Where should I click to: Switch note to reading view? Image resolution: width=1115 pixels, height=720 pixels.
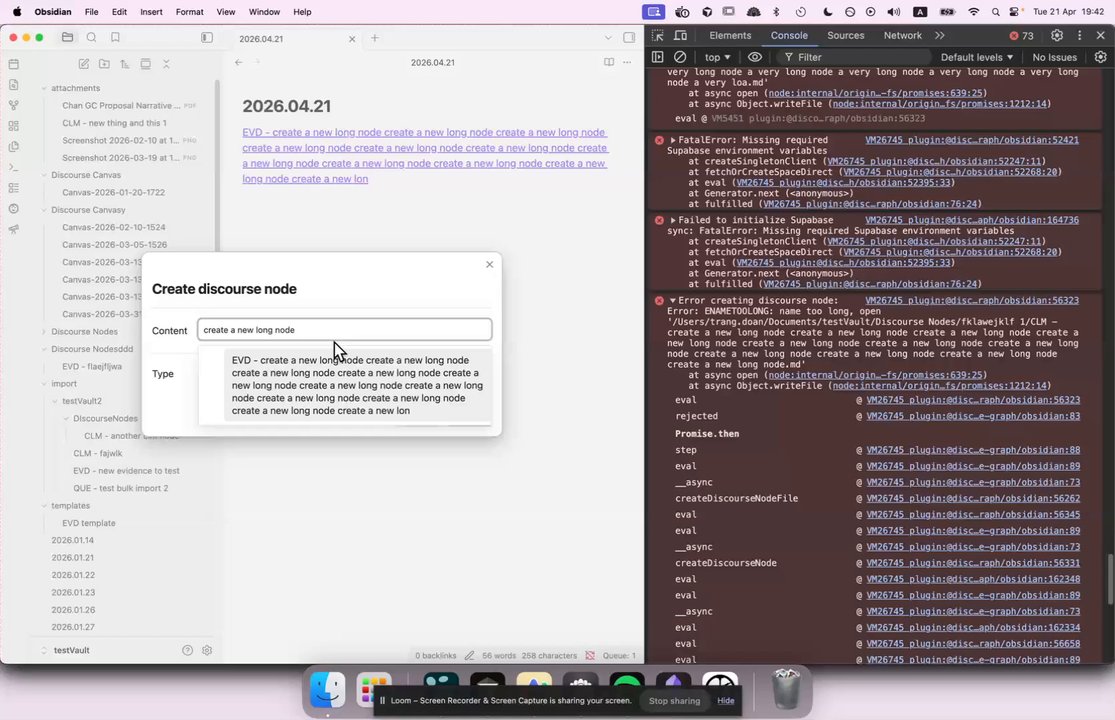pos(609,63)
